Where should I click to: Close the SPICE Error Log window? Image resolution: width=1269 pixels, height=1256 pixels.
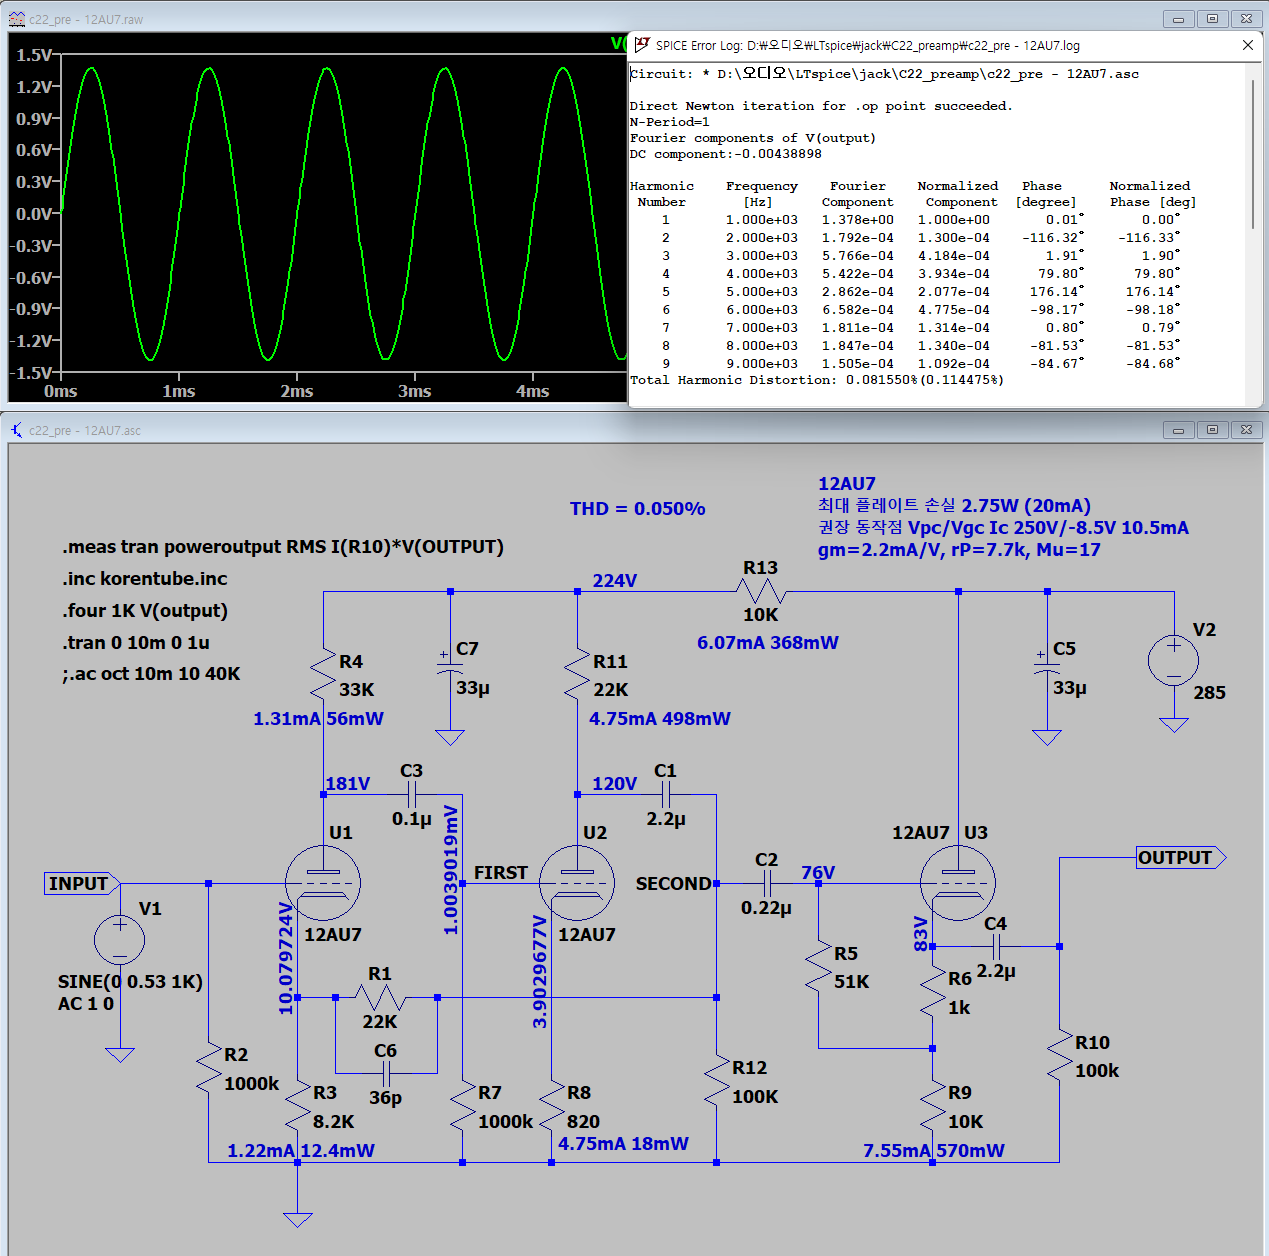pyautogui.click(x=1247, y=45)
